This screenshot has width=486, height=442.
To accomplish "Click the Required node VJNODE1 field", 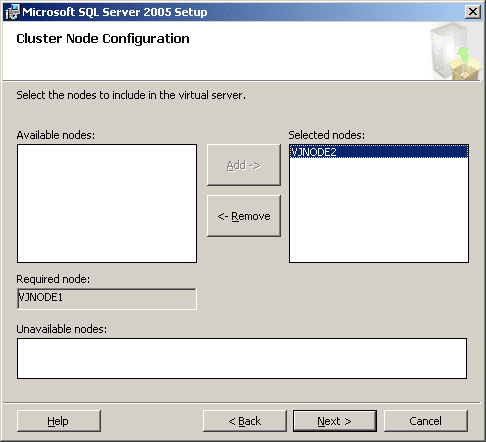I will (107, 299).
